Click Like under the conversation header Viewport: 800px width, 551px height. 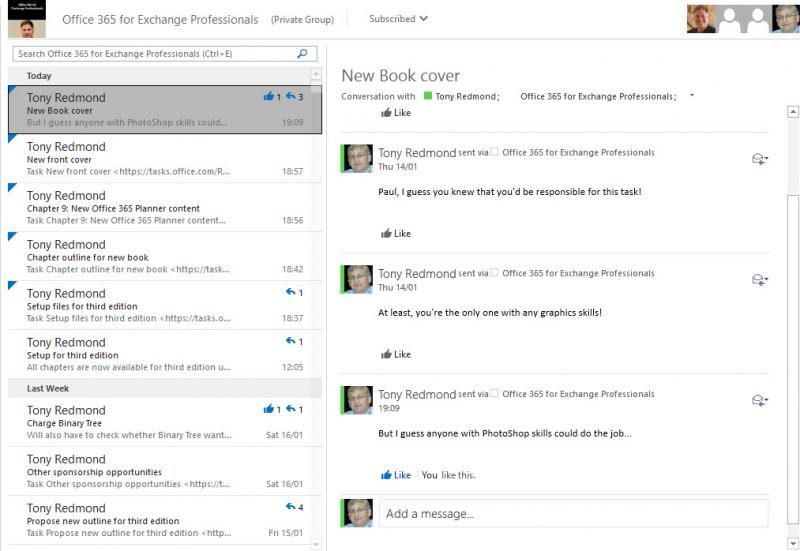396,113
